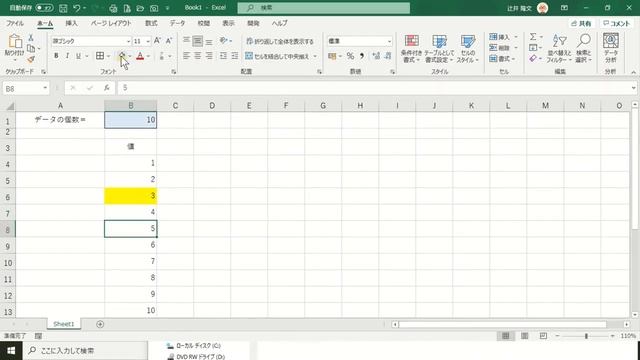The width and height of the screenshot is (640, 360).
Task: Apply percent style format
Action: point(350,56)
